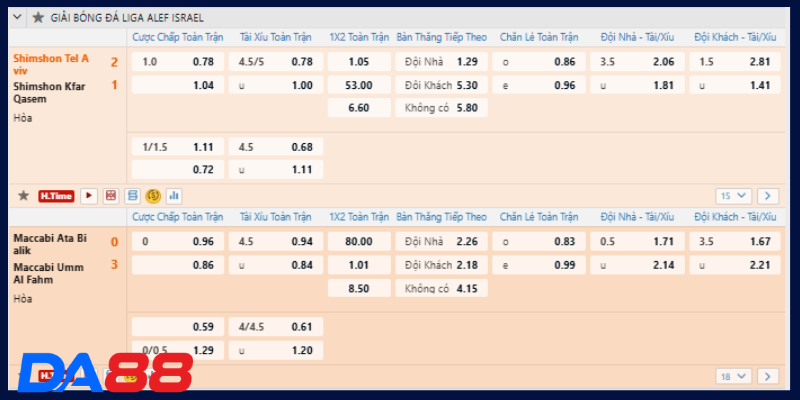
Task: Bet handicap 0.86 for Maccabi Umm Al Fahm
Action: coord(178,265)
